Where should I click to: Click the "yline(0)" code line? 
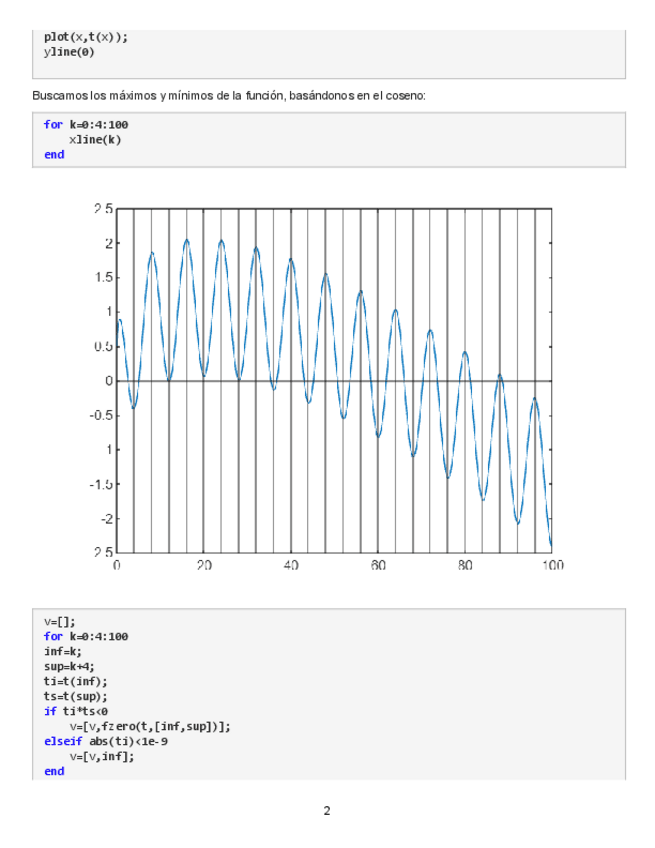(69, 51)
